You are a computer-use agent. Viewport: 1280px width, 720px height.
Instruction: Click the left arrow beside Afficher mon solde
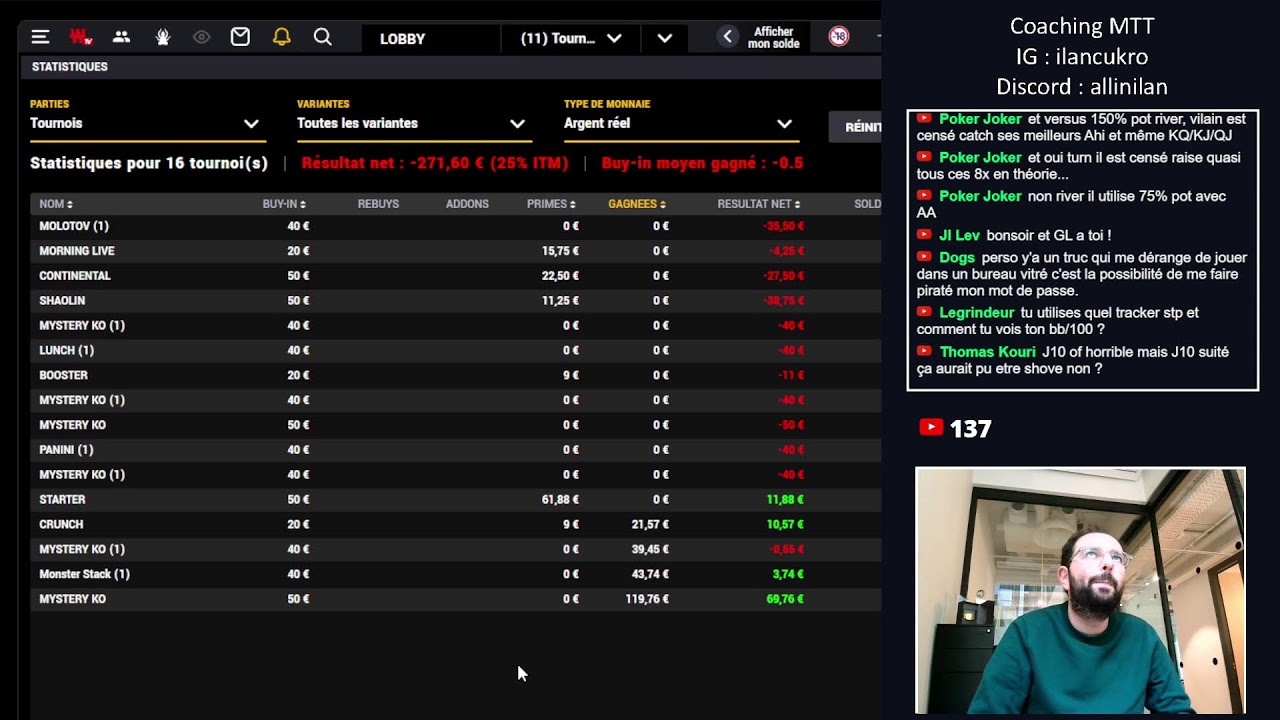pyautogui.click(x=728, y=37)
